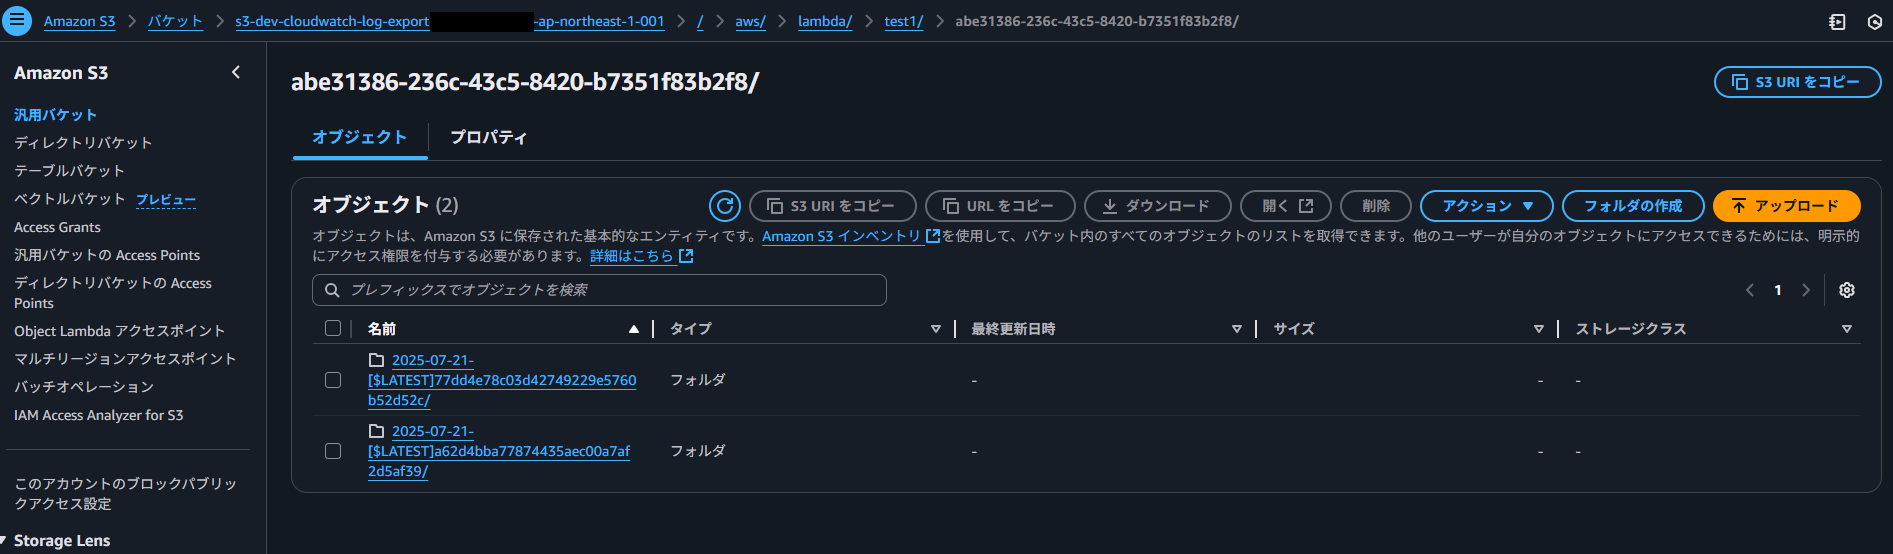1893x554 pixels.
Task: Click external link icon beside 詳細はこちら
Action: [x=686, y=256]
